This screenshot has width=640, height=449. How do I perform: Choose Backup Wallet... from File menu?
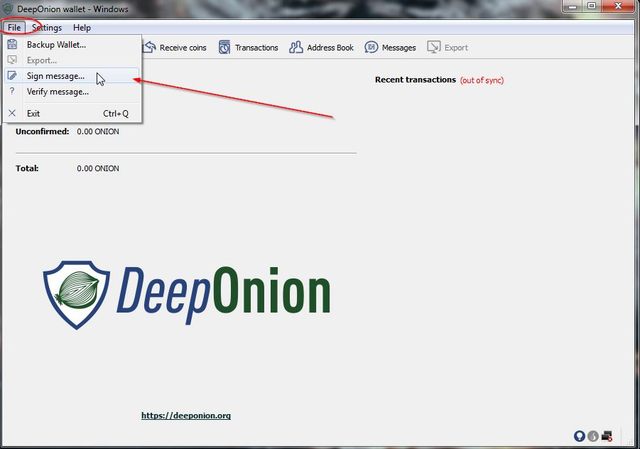tap(72, 45)
